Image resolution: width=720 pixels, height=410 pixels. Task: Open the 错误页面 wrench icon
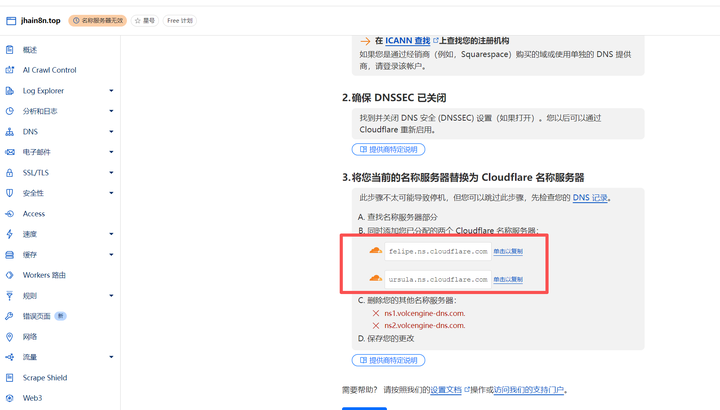tap(10, 316)
